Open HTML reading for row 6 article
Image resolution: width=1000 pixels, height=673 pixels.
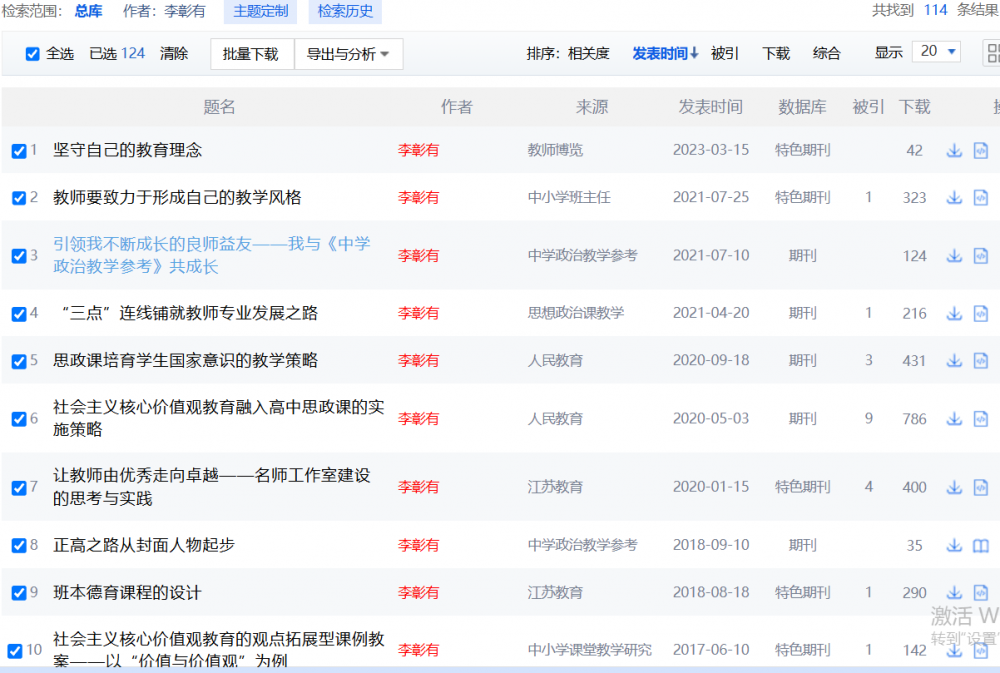[x=981, y=418]
